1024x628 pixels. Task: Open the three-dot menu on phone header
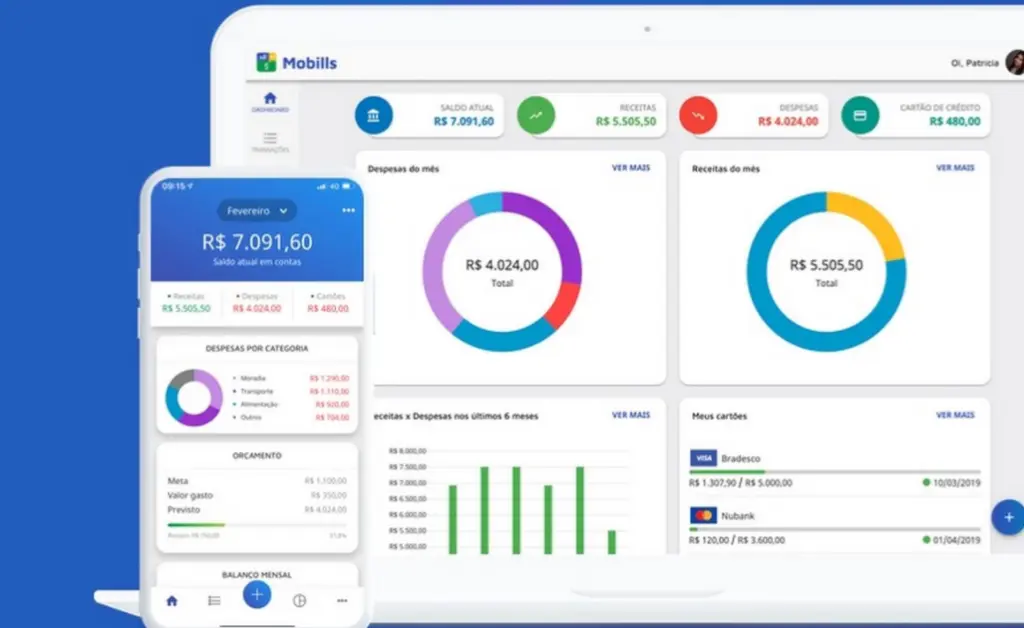tap(348, 211)
